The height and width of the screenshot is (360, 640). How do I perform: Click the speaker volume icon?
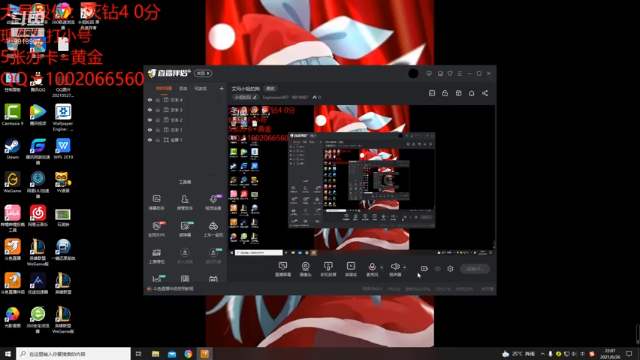click(395, 267)
